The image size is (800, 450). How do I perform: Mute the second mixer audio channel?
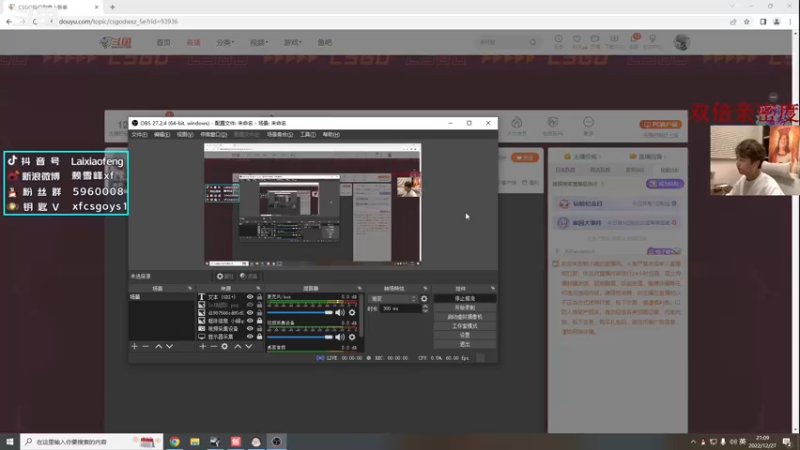[x=340, y=337]
